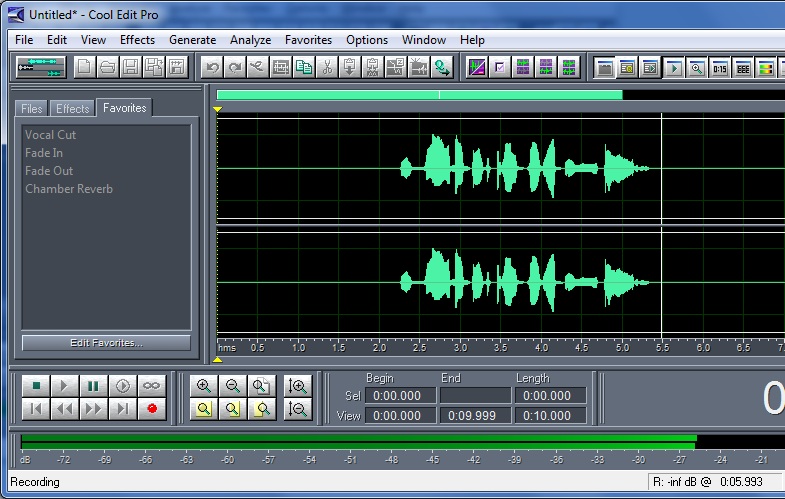The image size is (785, 499).
Task: Zoom out horizontally with the minus magnifier
Action: [x=233, y=386]
